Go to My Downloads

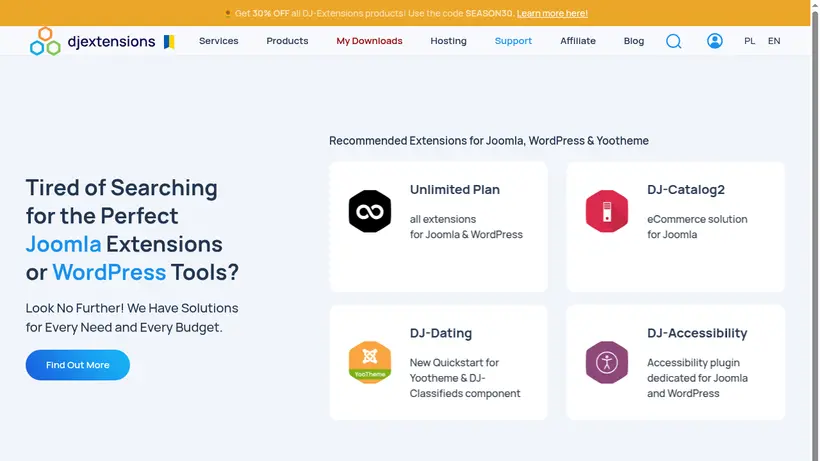[x=369, y=41]
